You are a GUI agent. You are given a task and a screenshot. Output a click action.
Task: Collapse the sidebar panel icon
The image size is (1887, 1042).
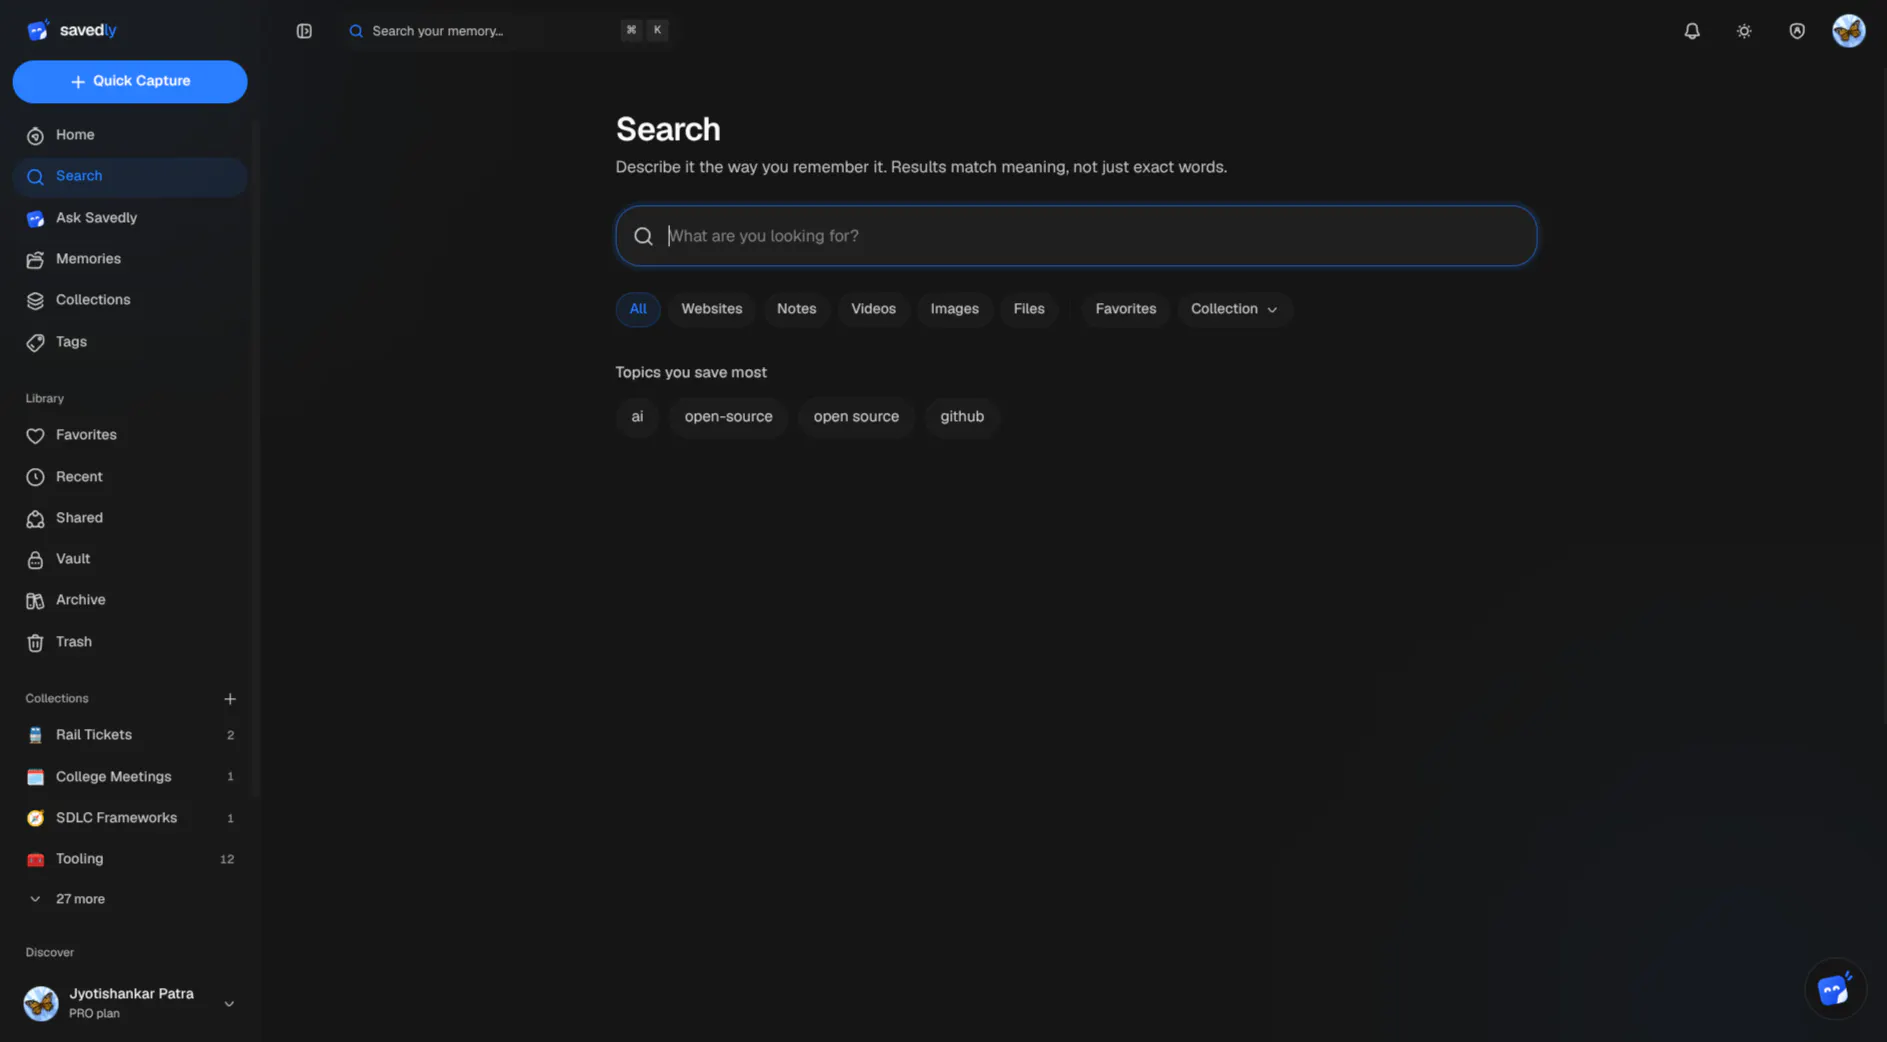[x=304, y=31]
